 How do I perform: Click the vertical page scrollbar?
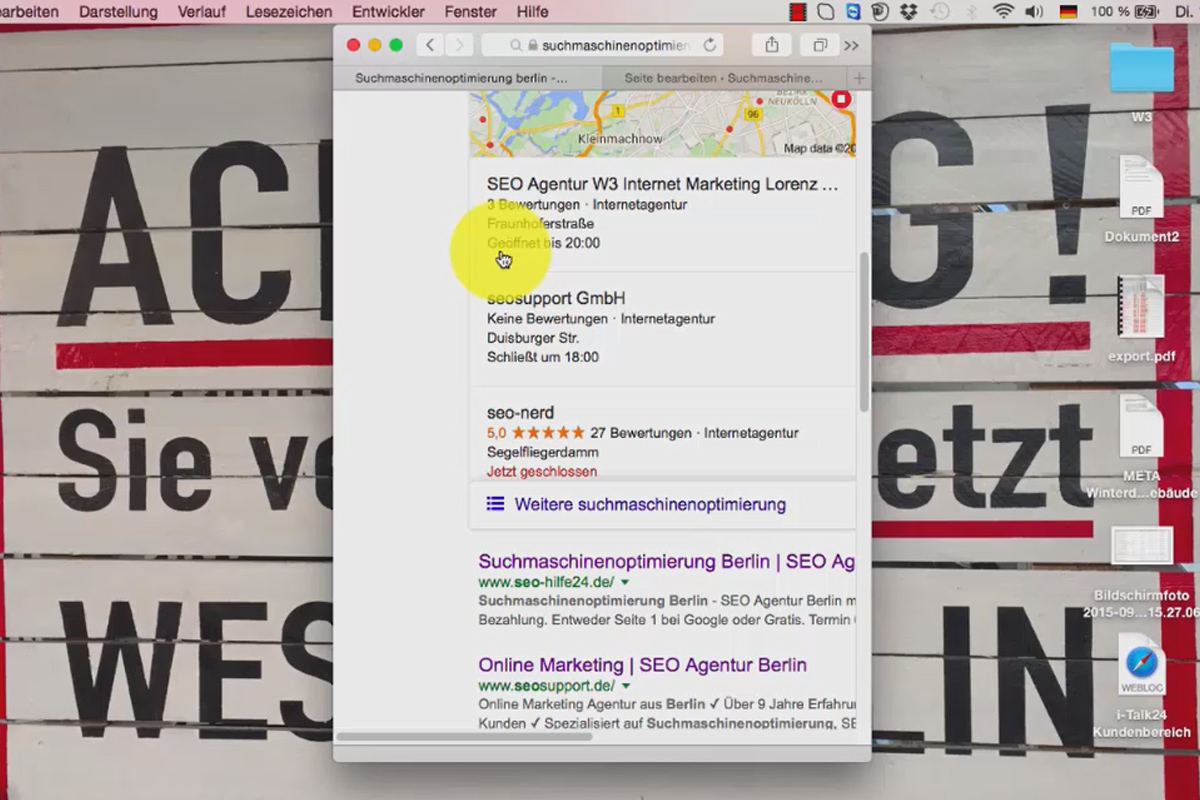pos(864,332)
